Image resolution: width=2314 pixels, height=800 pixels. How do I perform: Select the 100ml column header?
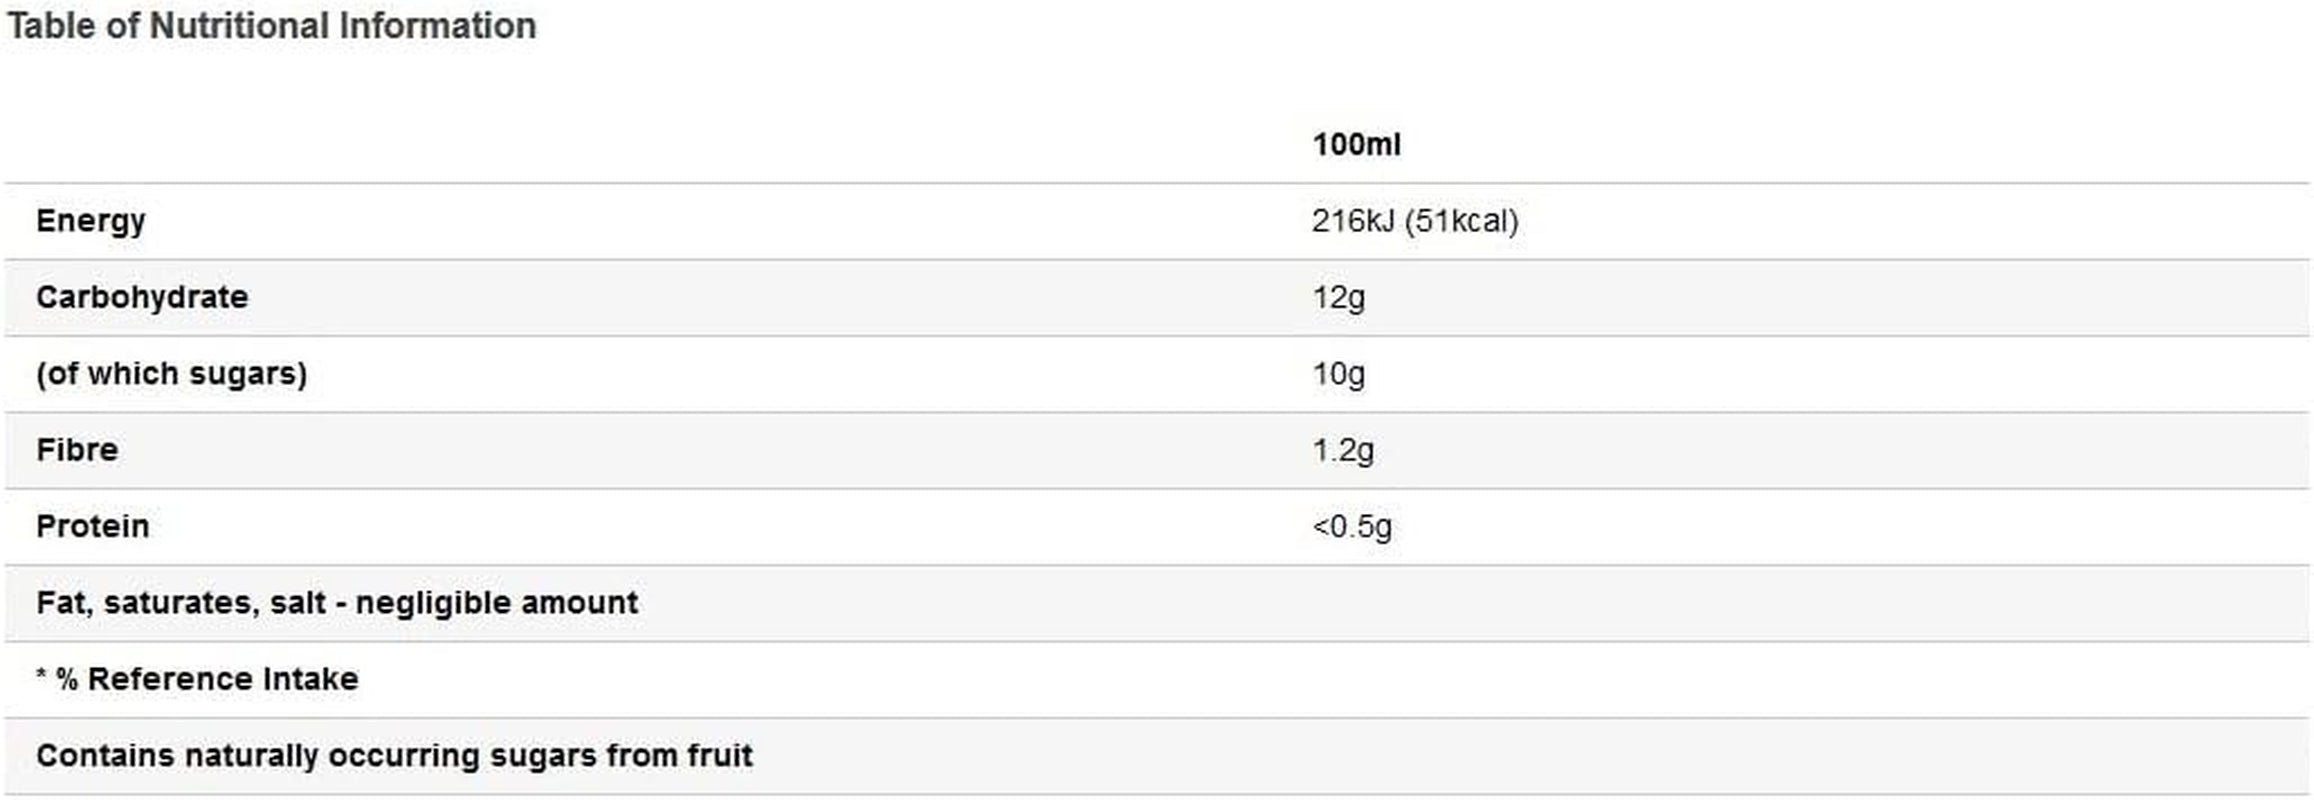[1356, 145]
